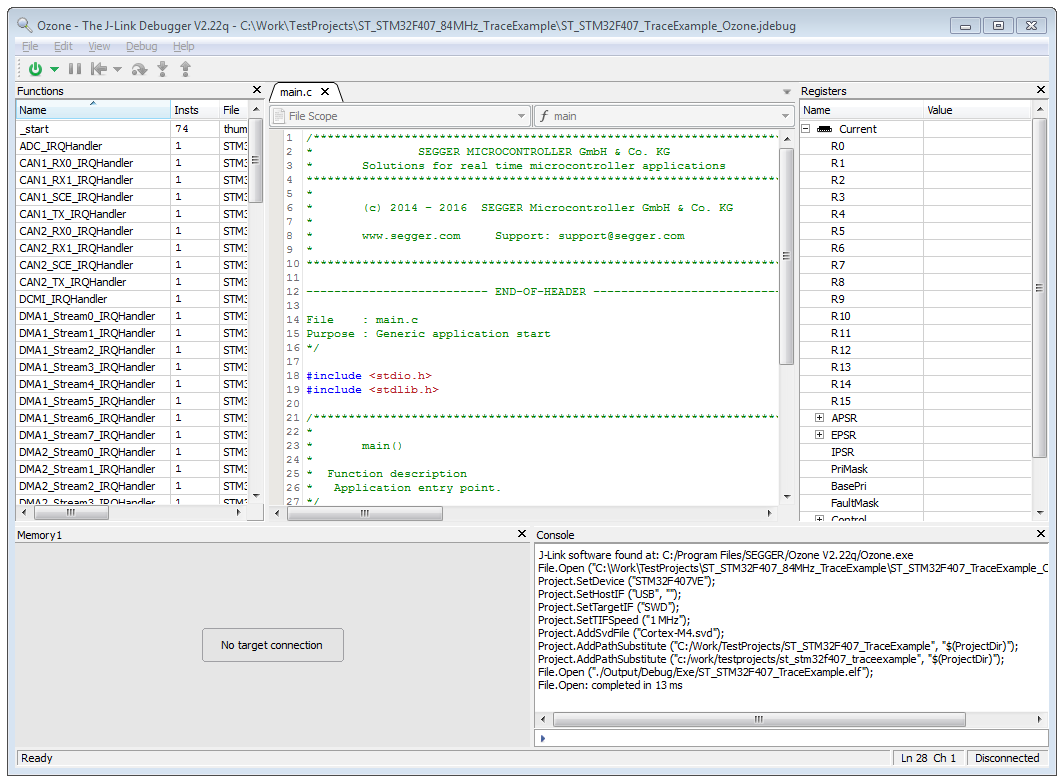Click the Step Over toolbar icon

tap(139, 68)
